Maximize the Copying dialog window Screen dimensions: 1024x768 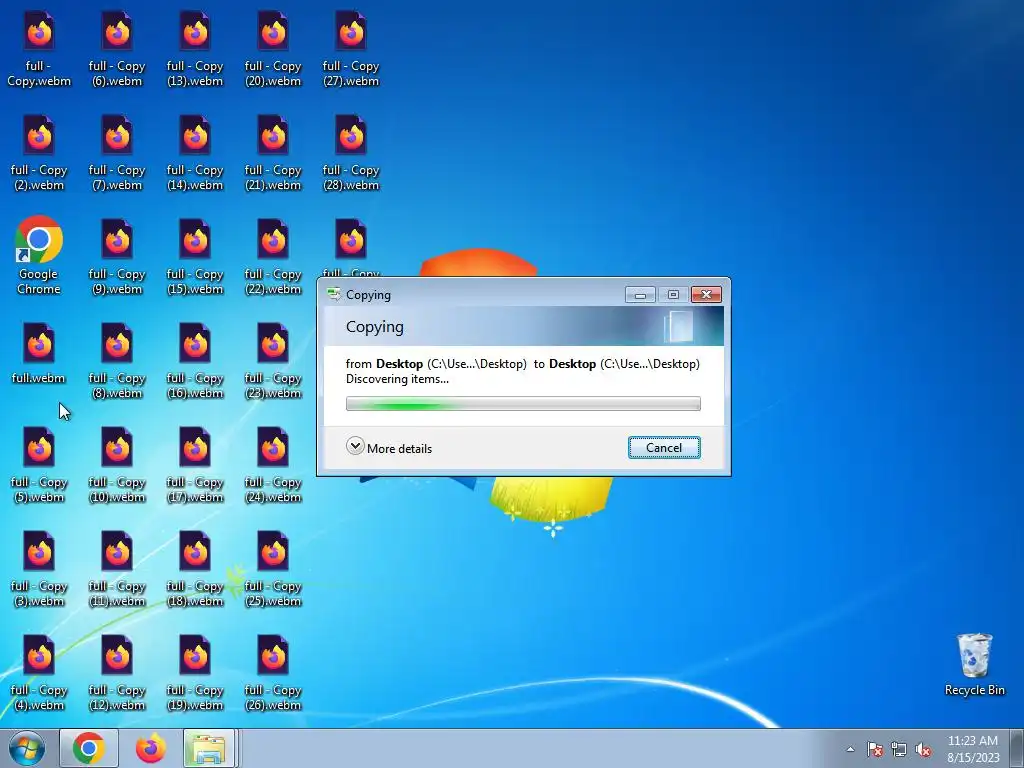673,295
